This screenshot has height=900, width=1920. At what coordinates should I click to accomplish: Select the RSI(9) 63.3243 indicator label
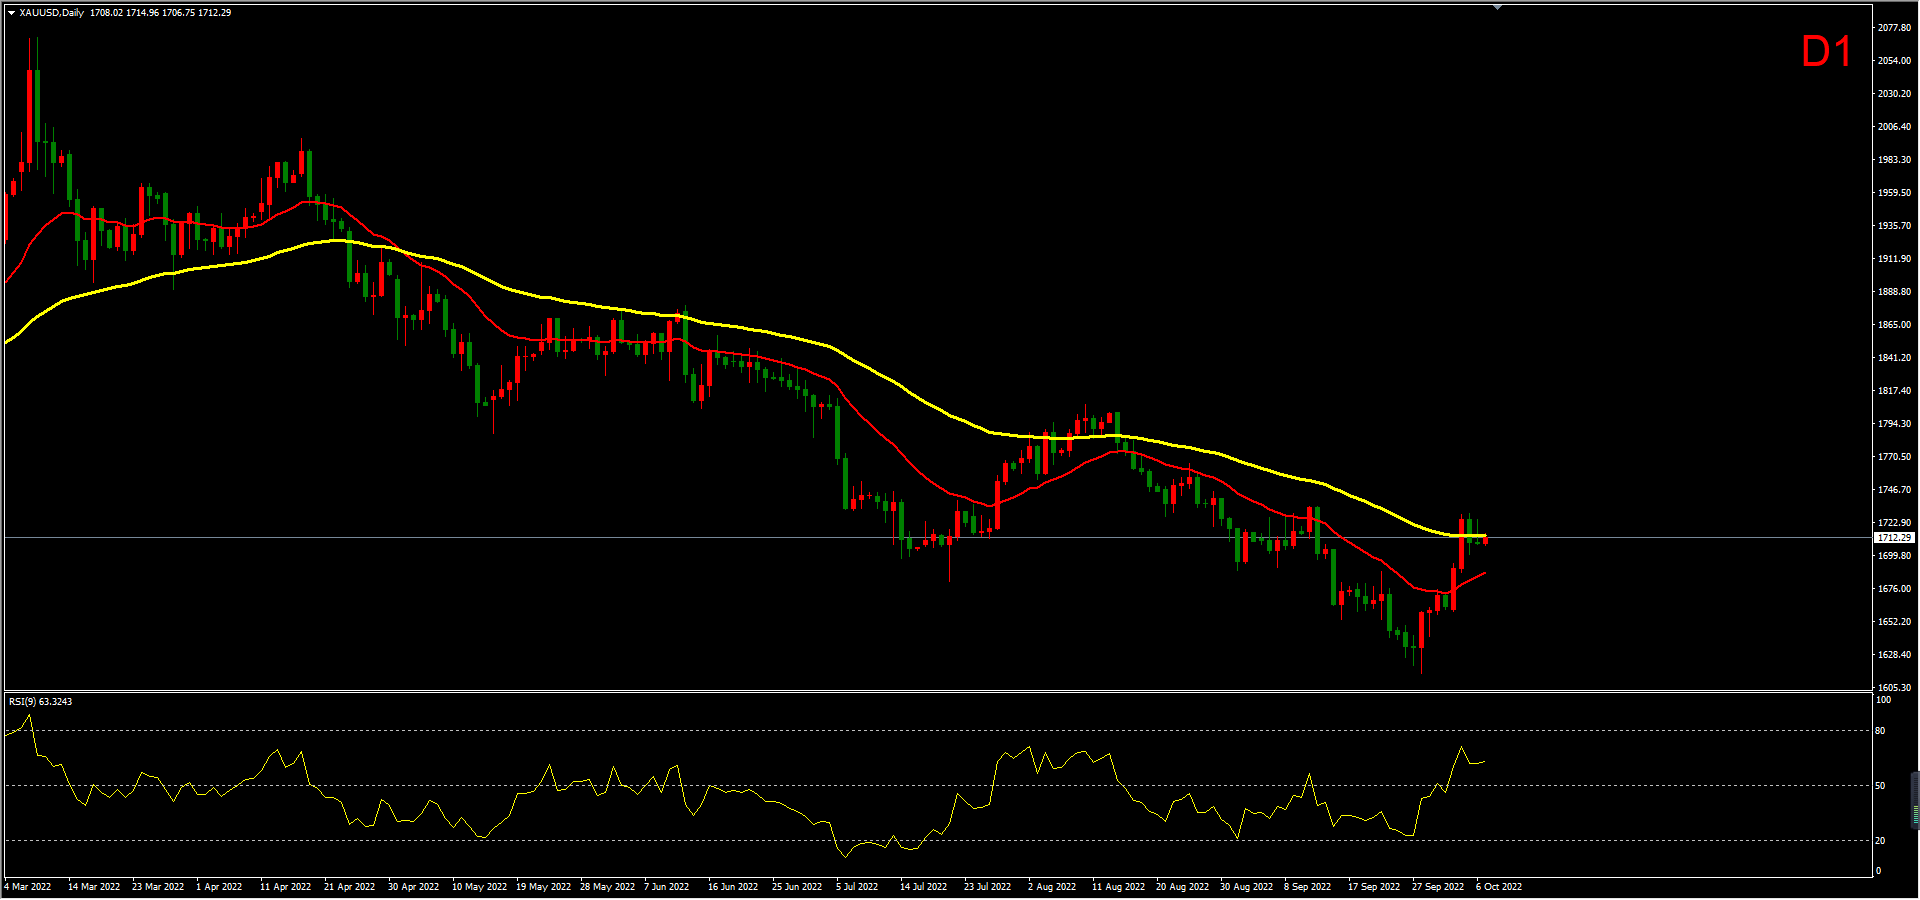pos(41,702)
